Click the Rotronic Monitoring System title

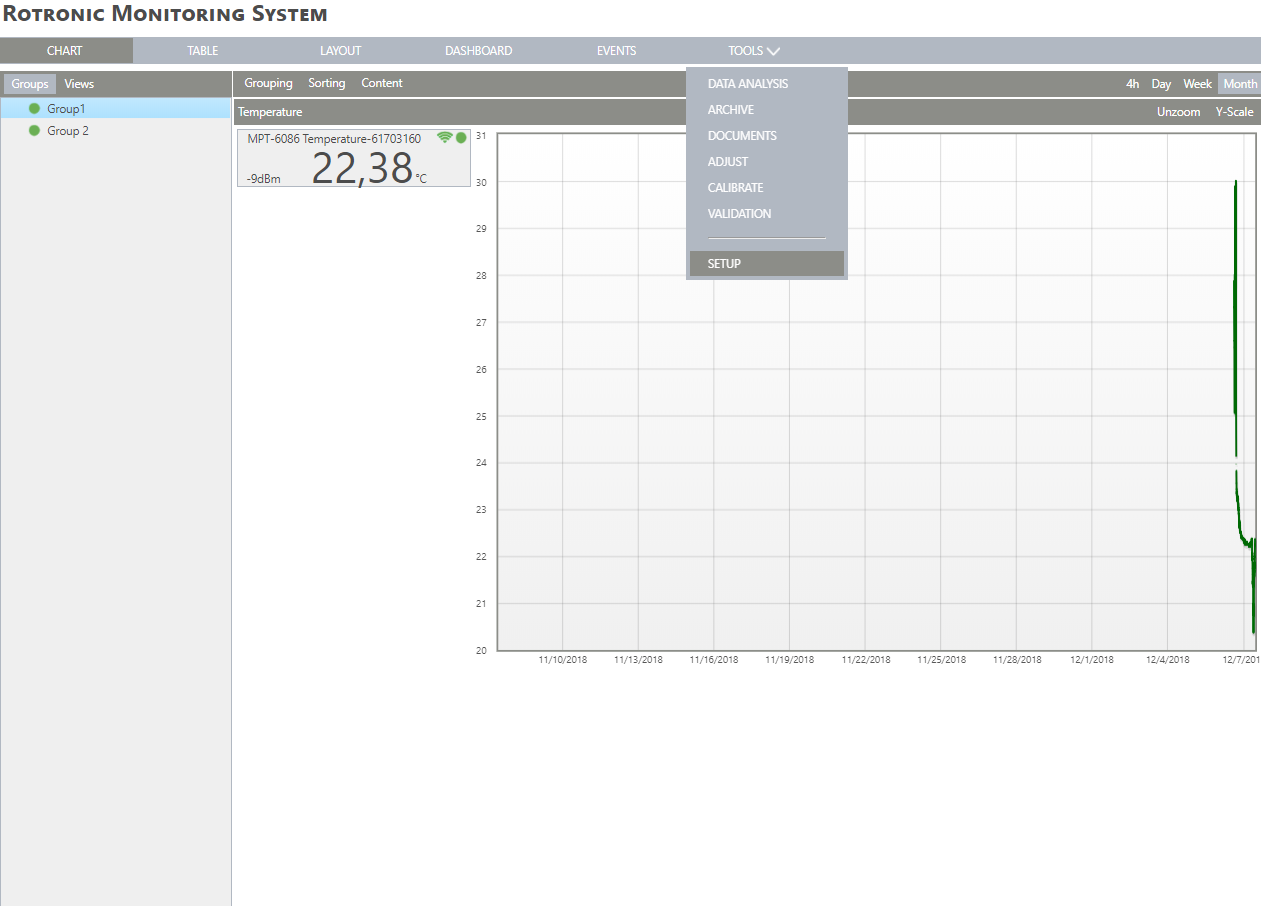pos(165,15)
